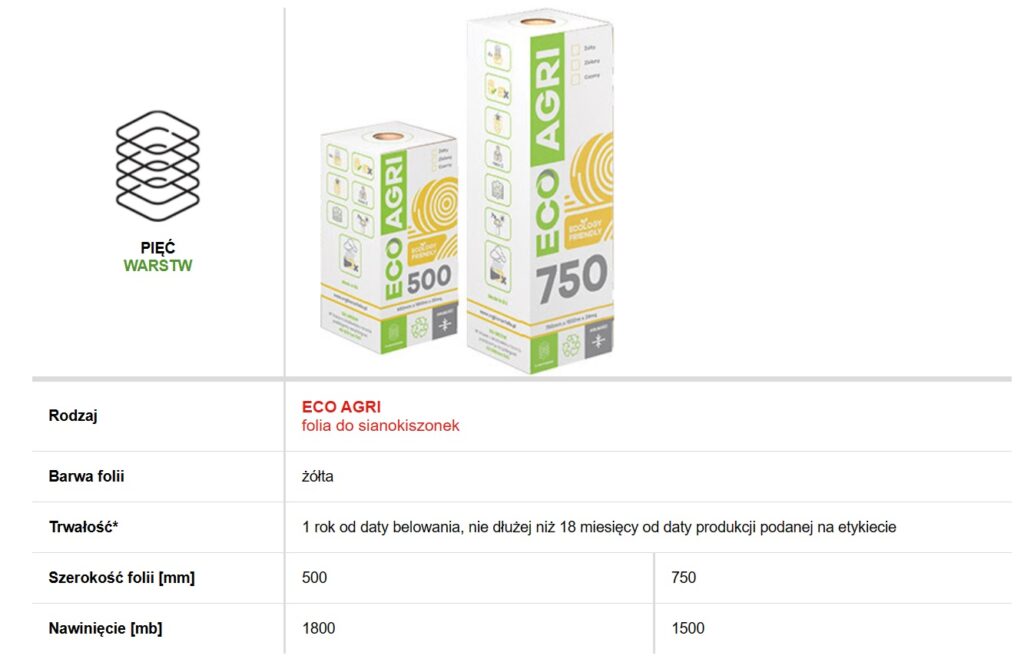Click the 1800 value in the Nawinięcie row
Viewport: 1024px width, 659px height.
click(x=319, y=628)
